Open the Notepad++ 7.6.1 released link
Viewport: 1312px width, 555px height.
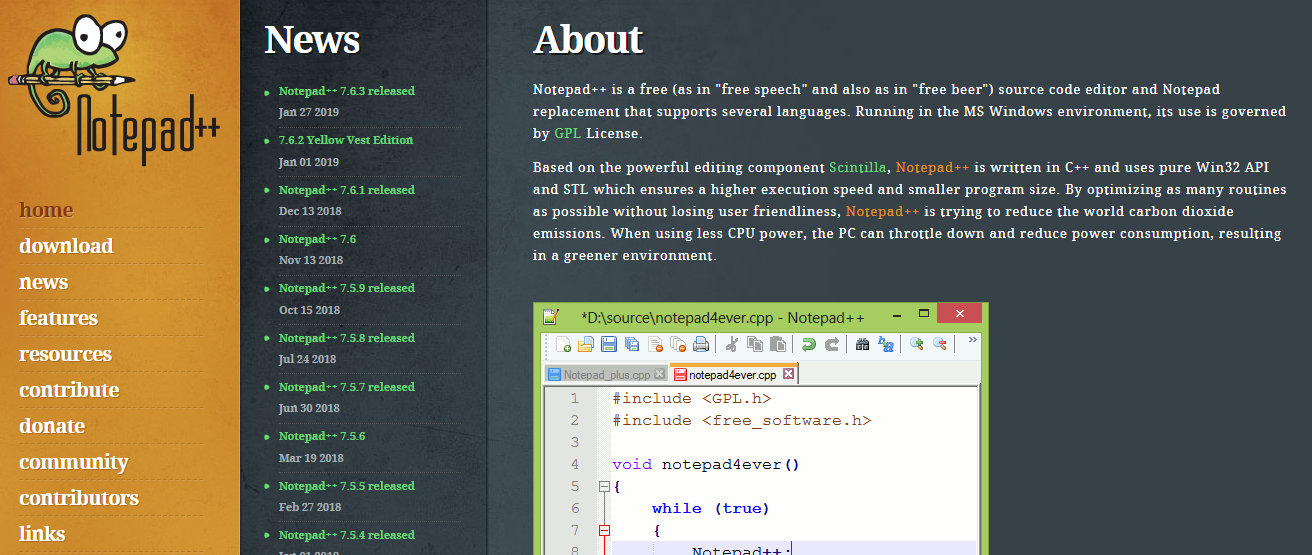[x=346, y=190]
